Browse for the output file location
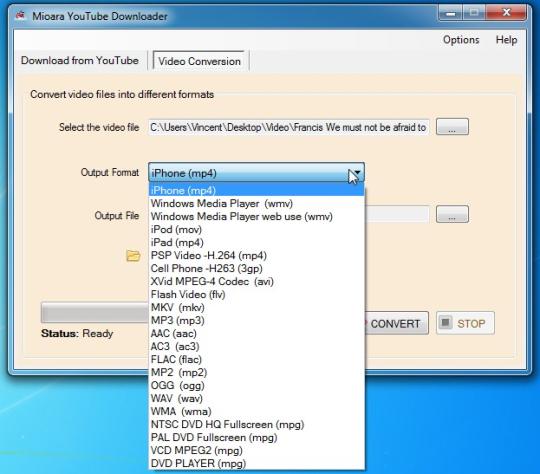Viewport: 540px width, 474px height. click(x=452, y=214)
